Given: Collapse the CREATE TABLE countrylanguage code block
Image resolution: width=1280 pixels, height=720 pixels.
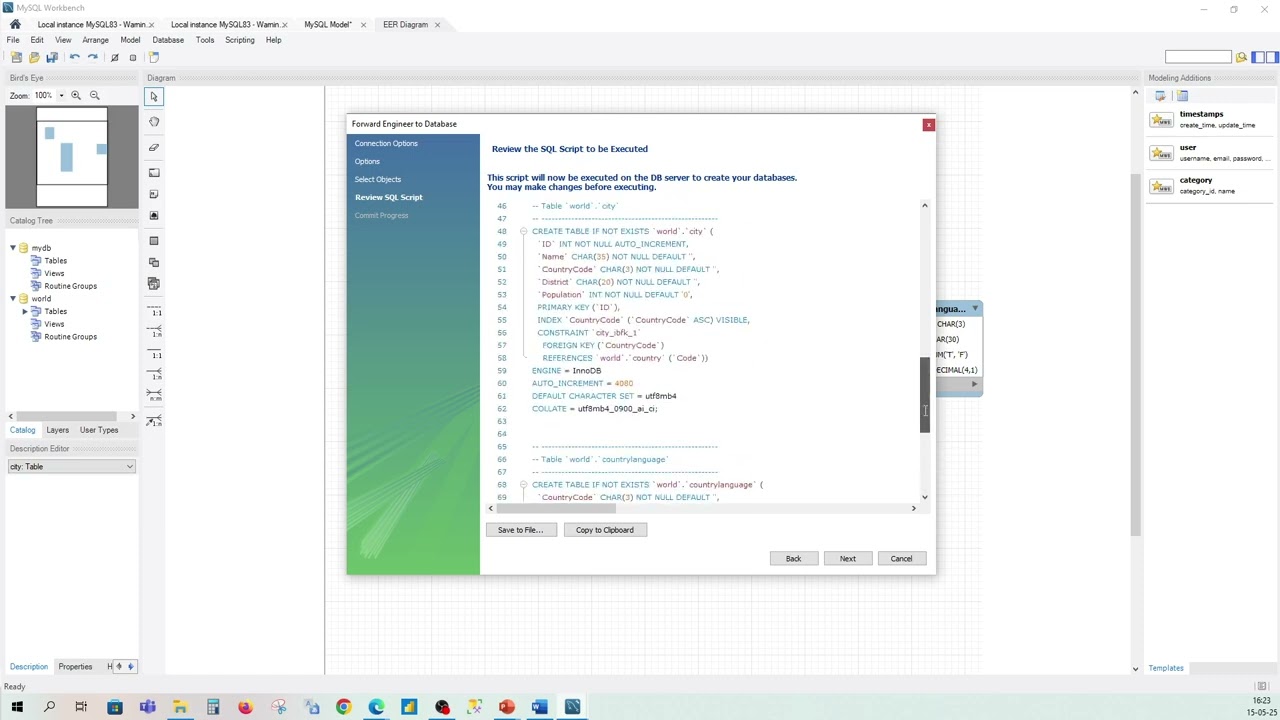Looking at the screenshot, I should point(523,484).
